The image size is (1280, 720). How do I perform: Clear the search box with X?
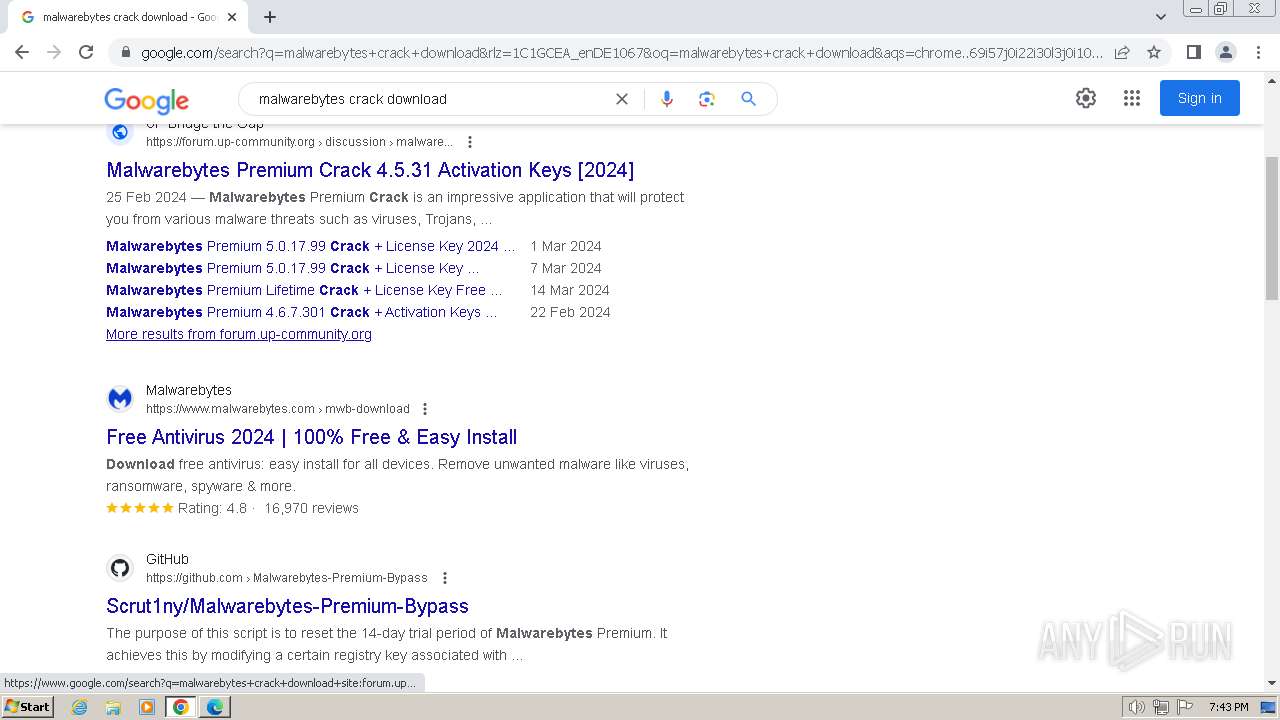[x=622, y=99]
